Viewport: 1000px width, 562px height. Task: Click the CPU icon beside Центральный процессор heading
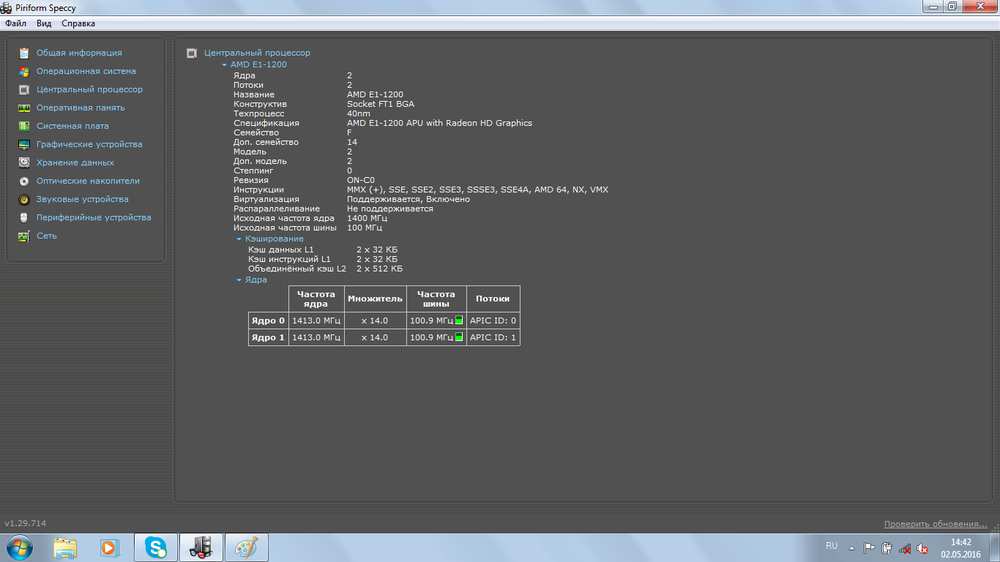191,53
